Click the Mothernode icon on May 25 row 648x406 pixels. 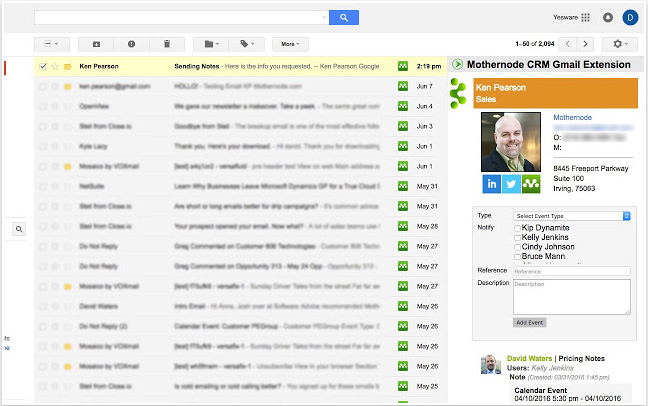coord(403,386)
